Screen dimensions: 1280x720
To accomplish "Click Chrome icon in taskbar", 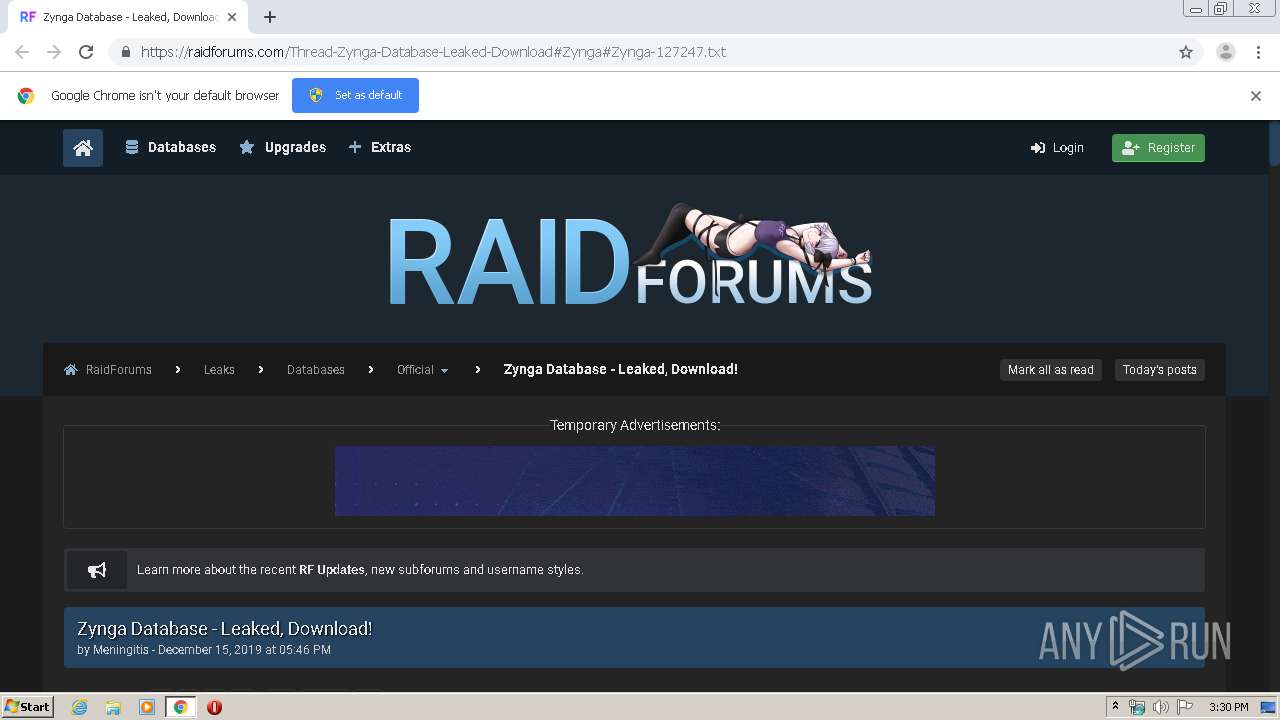I will point(181,707).
